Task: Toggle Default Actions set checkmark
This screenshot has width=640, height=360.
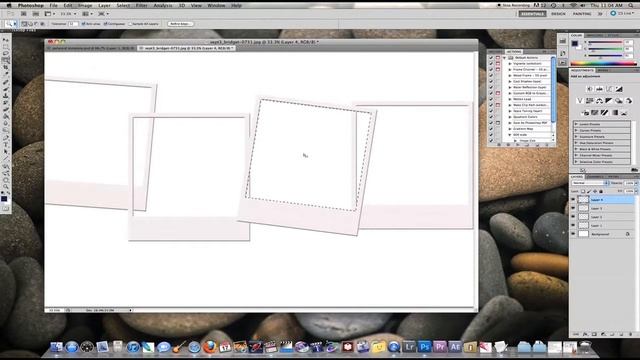Action: click(491, 58)
